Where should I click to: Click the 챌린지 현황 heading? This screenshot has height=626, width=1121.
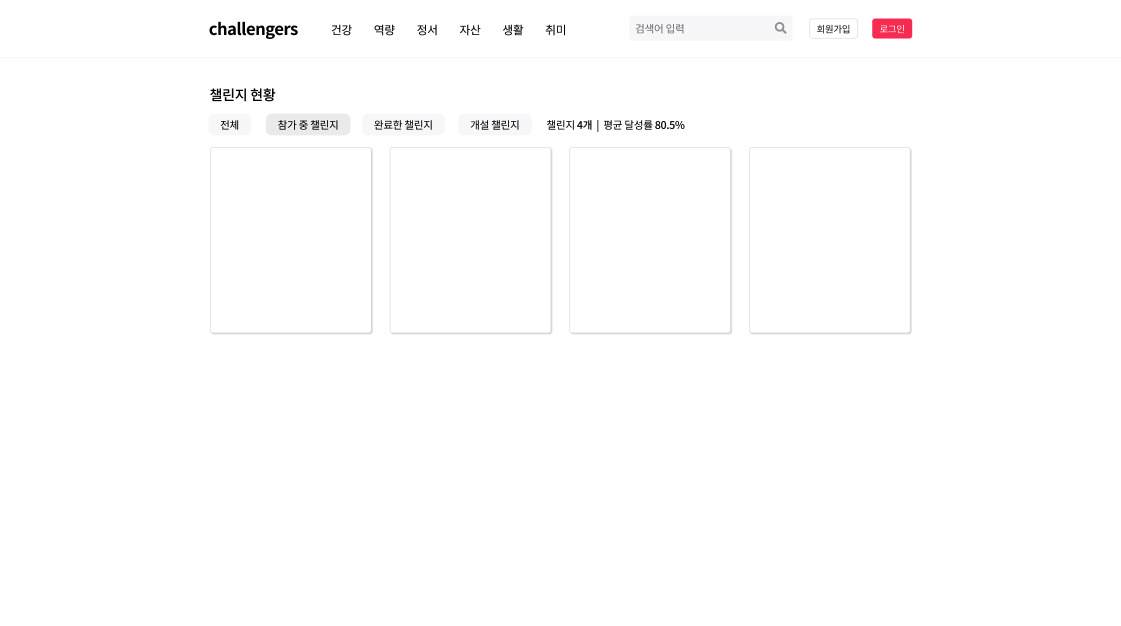pyautogui.click(x=242, y=94)
